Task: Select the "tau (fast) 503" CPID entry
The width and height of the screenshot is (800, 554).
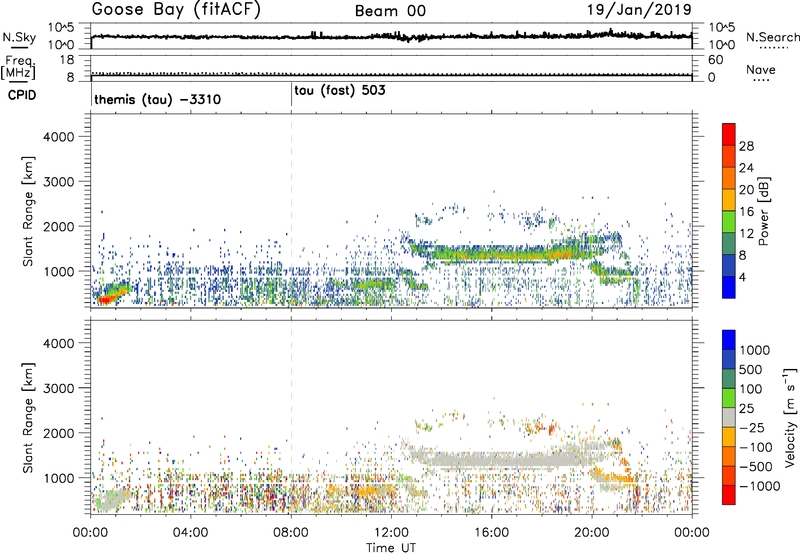Action: coord(340,91)
